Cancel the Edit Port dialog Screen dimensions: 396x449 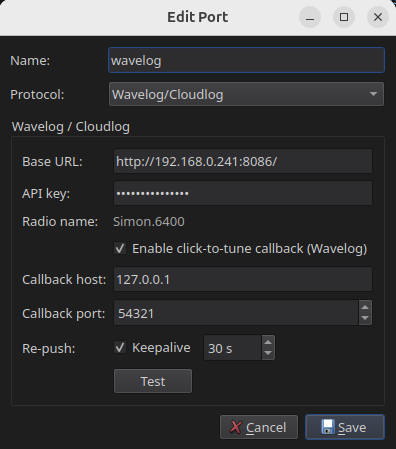259,427
